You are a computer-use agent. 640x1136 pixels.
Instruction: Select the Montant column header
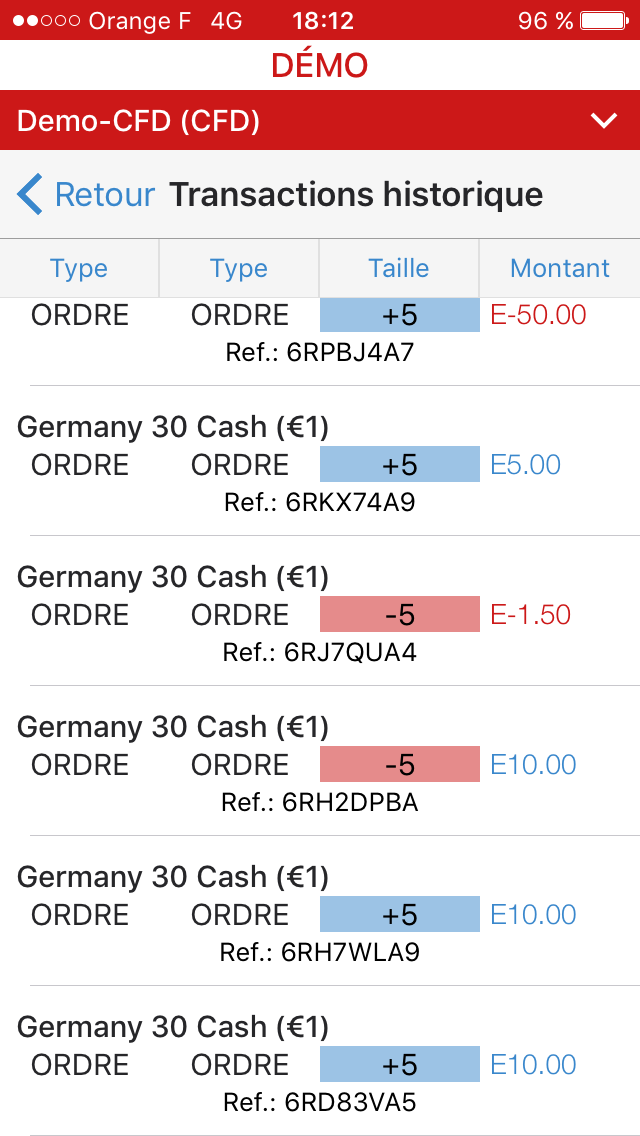click(560, 268)
